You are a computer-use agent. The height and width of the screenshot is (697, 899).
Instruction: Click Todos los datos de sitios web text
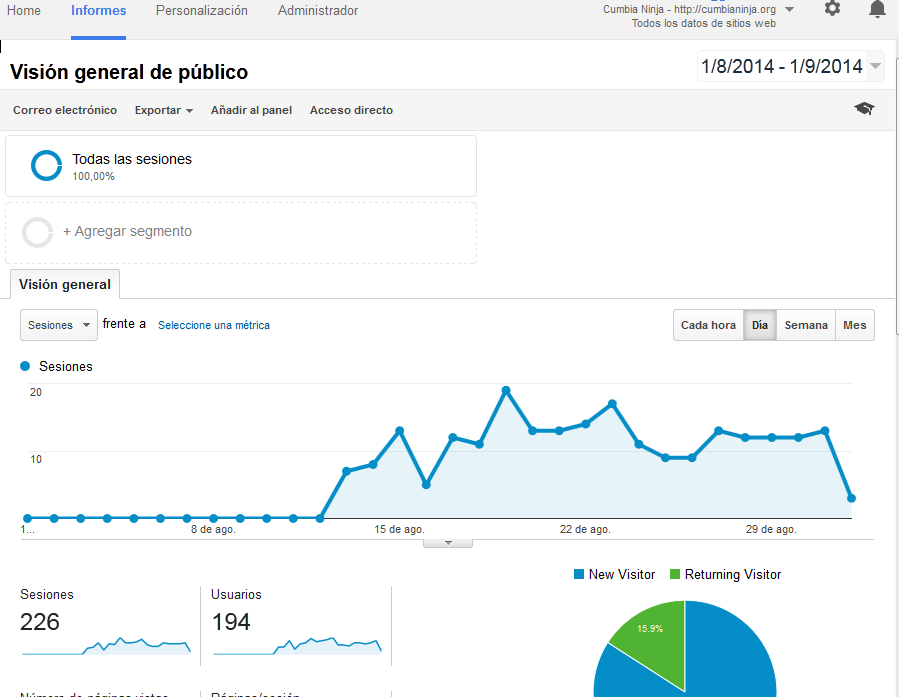coord(703,24)
